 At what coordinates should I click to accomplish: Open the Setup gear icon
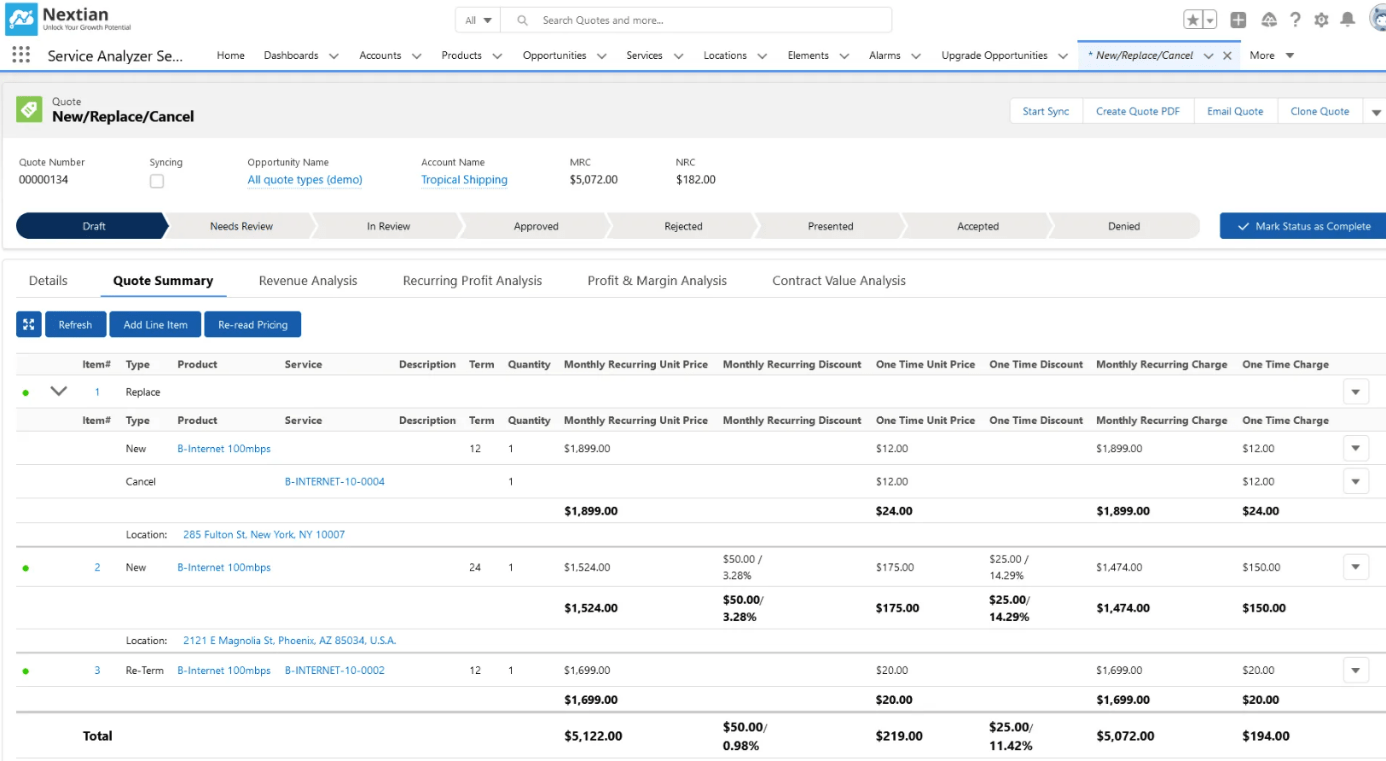1321,20
